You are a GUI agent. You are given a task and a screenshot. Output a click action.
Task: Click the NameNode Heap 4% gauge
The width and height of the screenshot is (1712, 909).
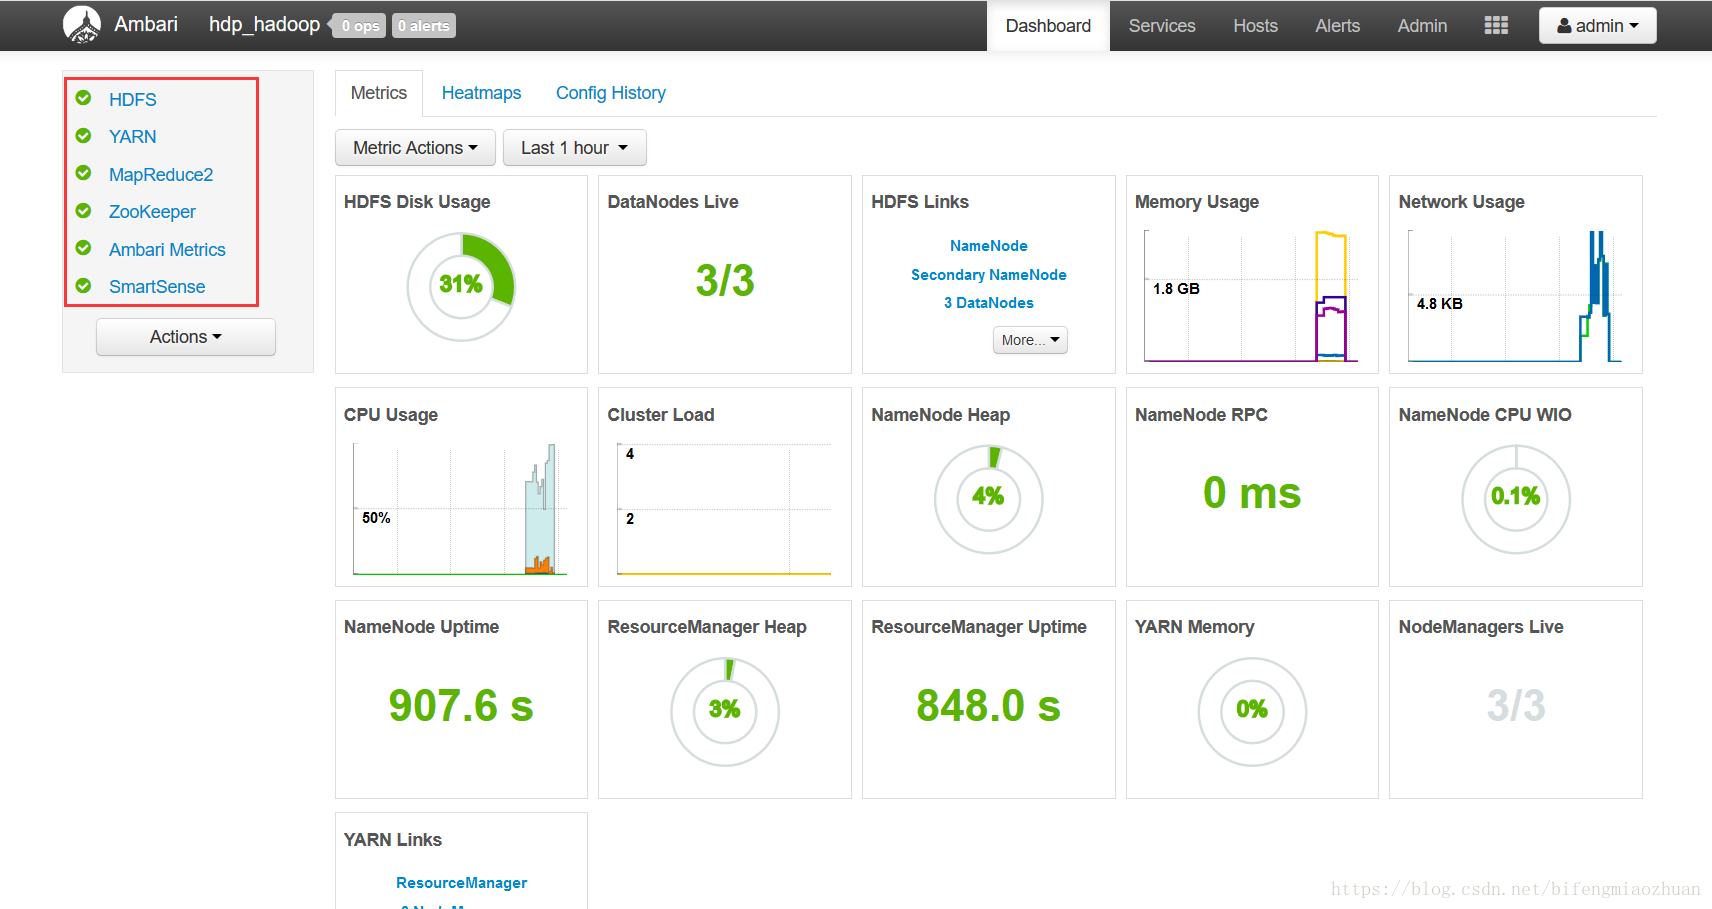pyautogui.click(x=988, y=498)
